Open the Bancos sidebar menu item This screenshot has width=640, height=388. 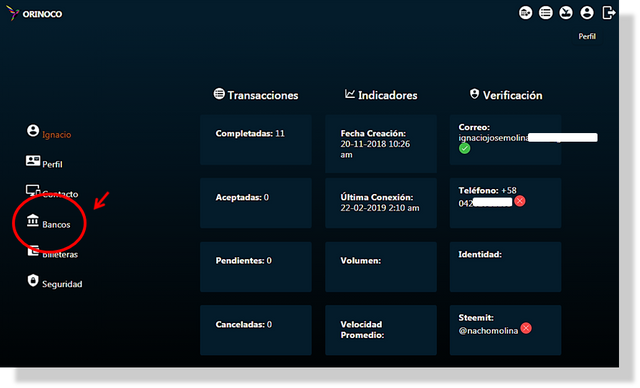pos(56,225)
